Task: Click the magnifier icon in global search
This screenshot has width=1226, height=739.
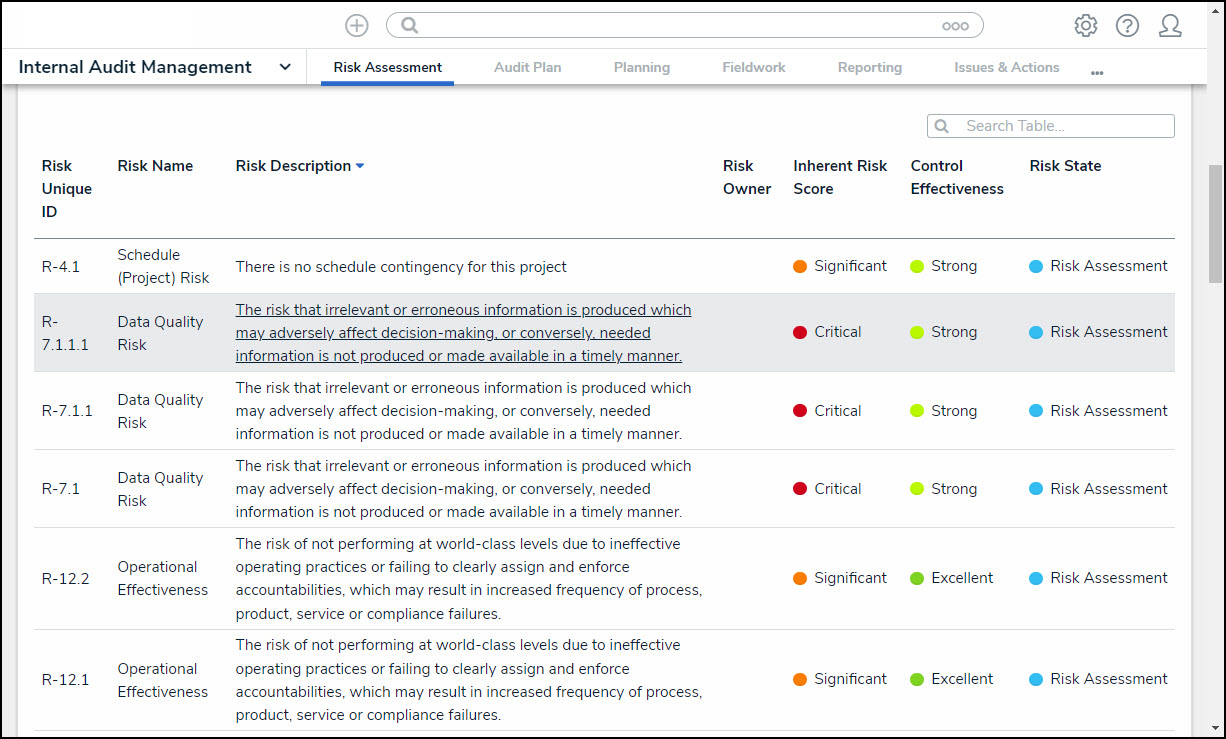Action: click(410, 26)
